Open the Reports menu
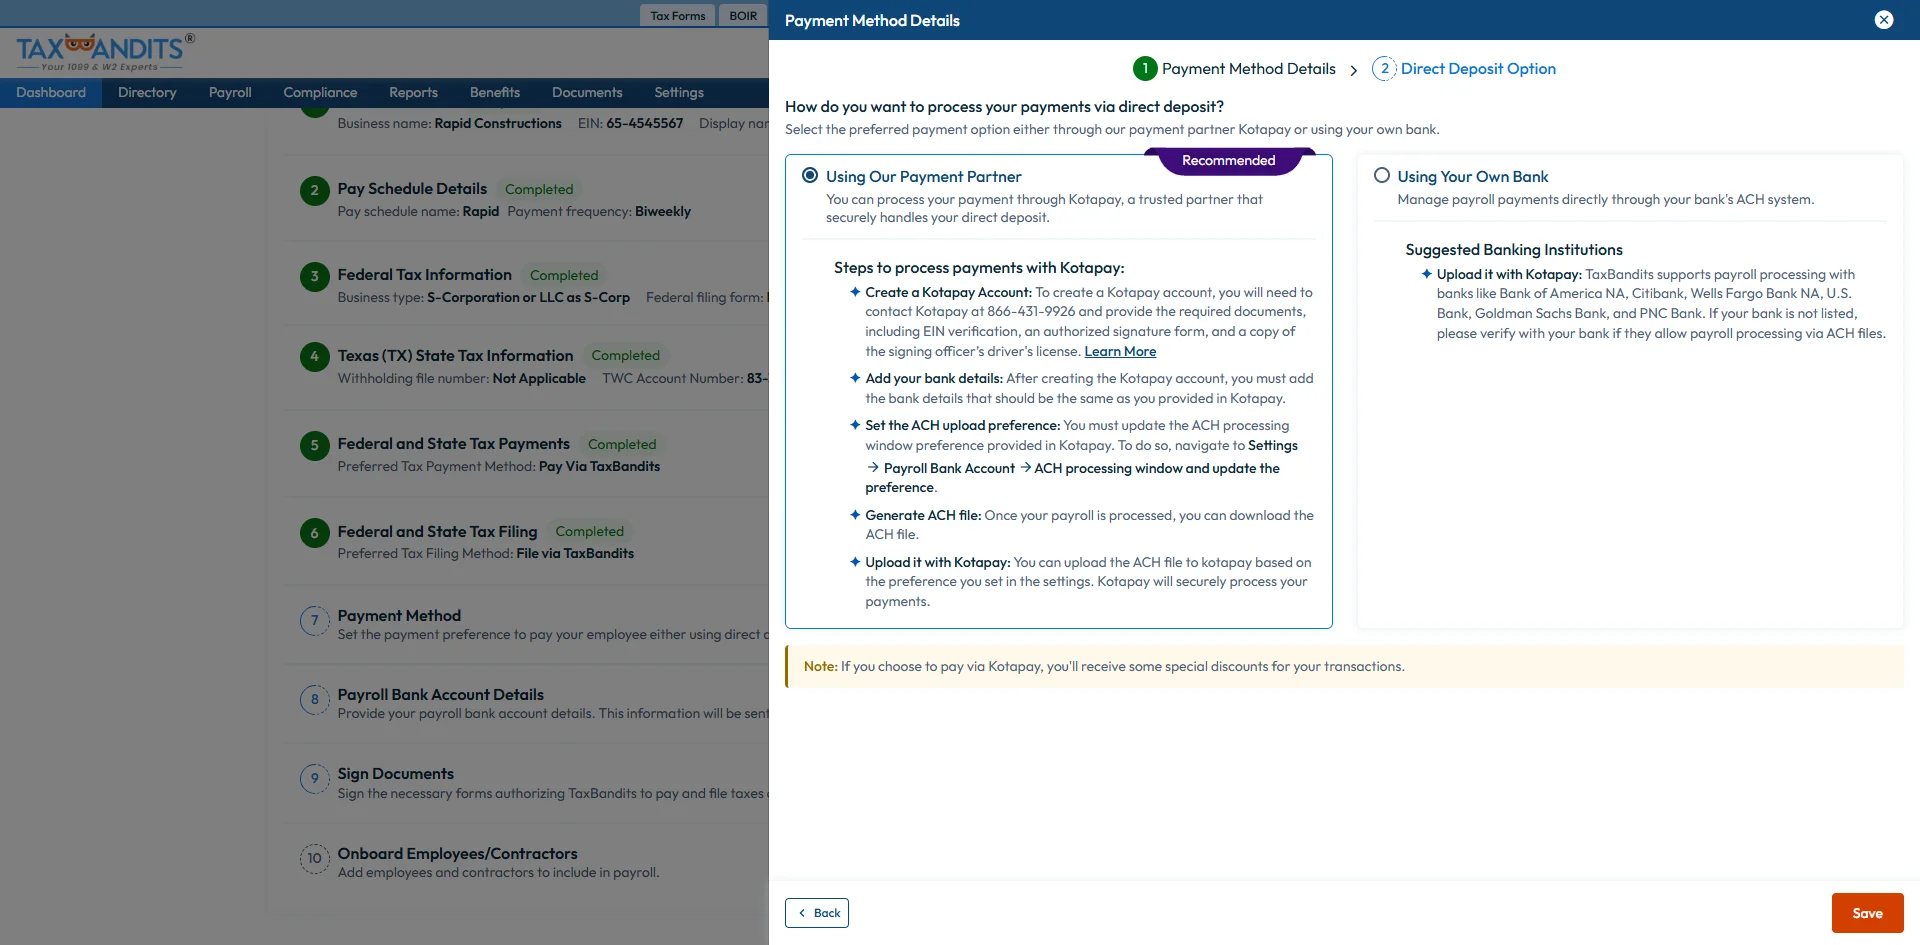The width and height of the screenshot is (1920, 945). [x=413, y=93]
